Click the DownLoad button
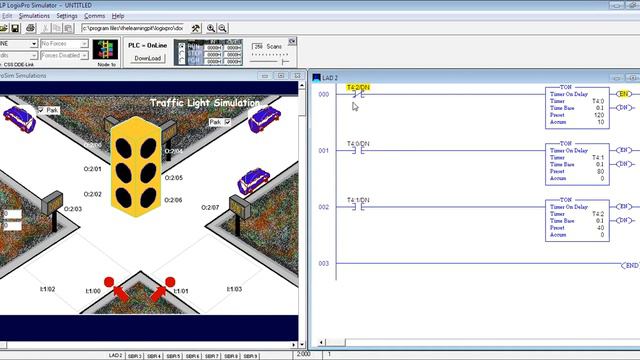640x360 pixels. [x=148, y=58]
